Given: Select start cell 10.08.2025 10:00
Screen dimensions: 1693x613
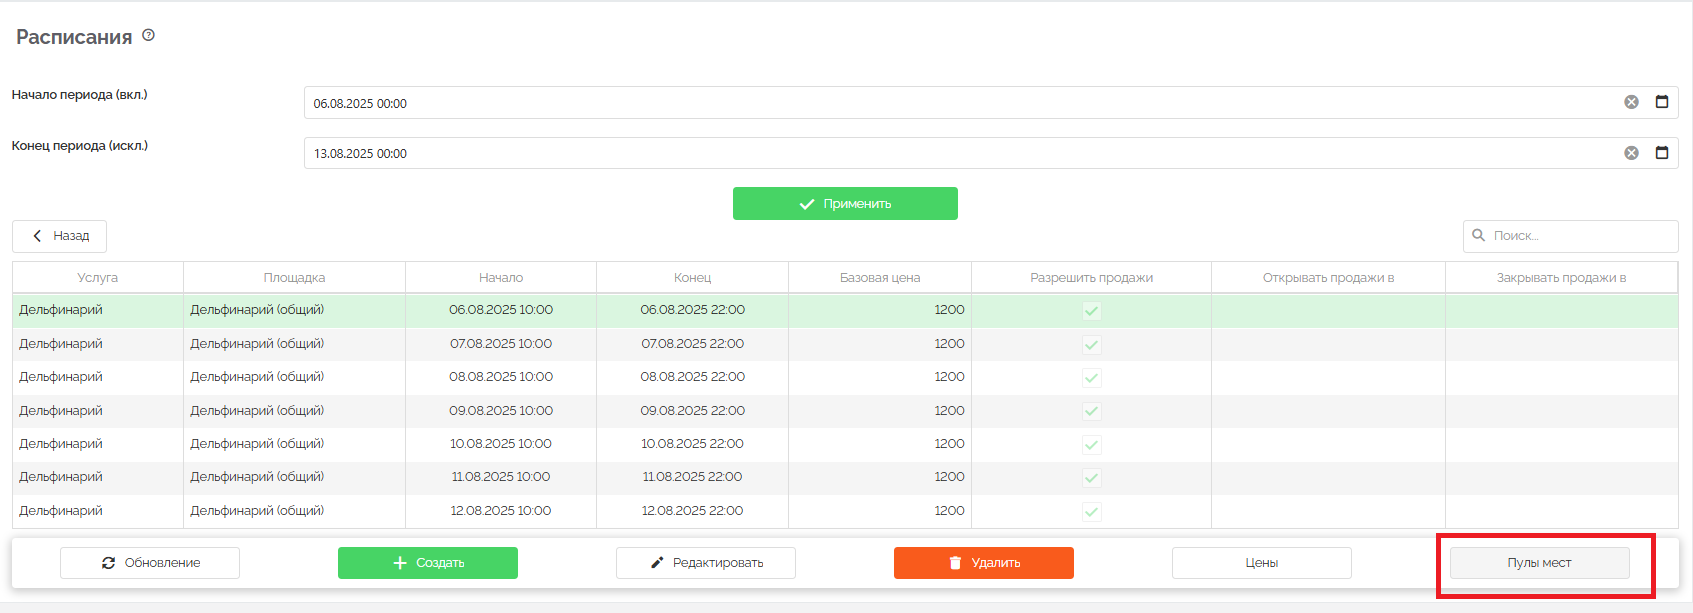Looking at the screenshot, I should click(501, 444).
